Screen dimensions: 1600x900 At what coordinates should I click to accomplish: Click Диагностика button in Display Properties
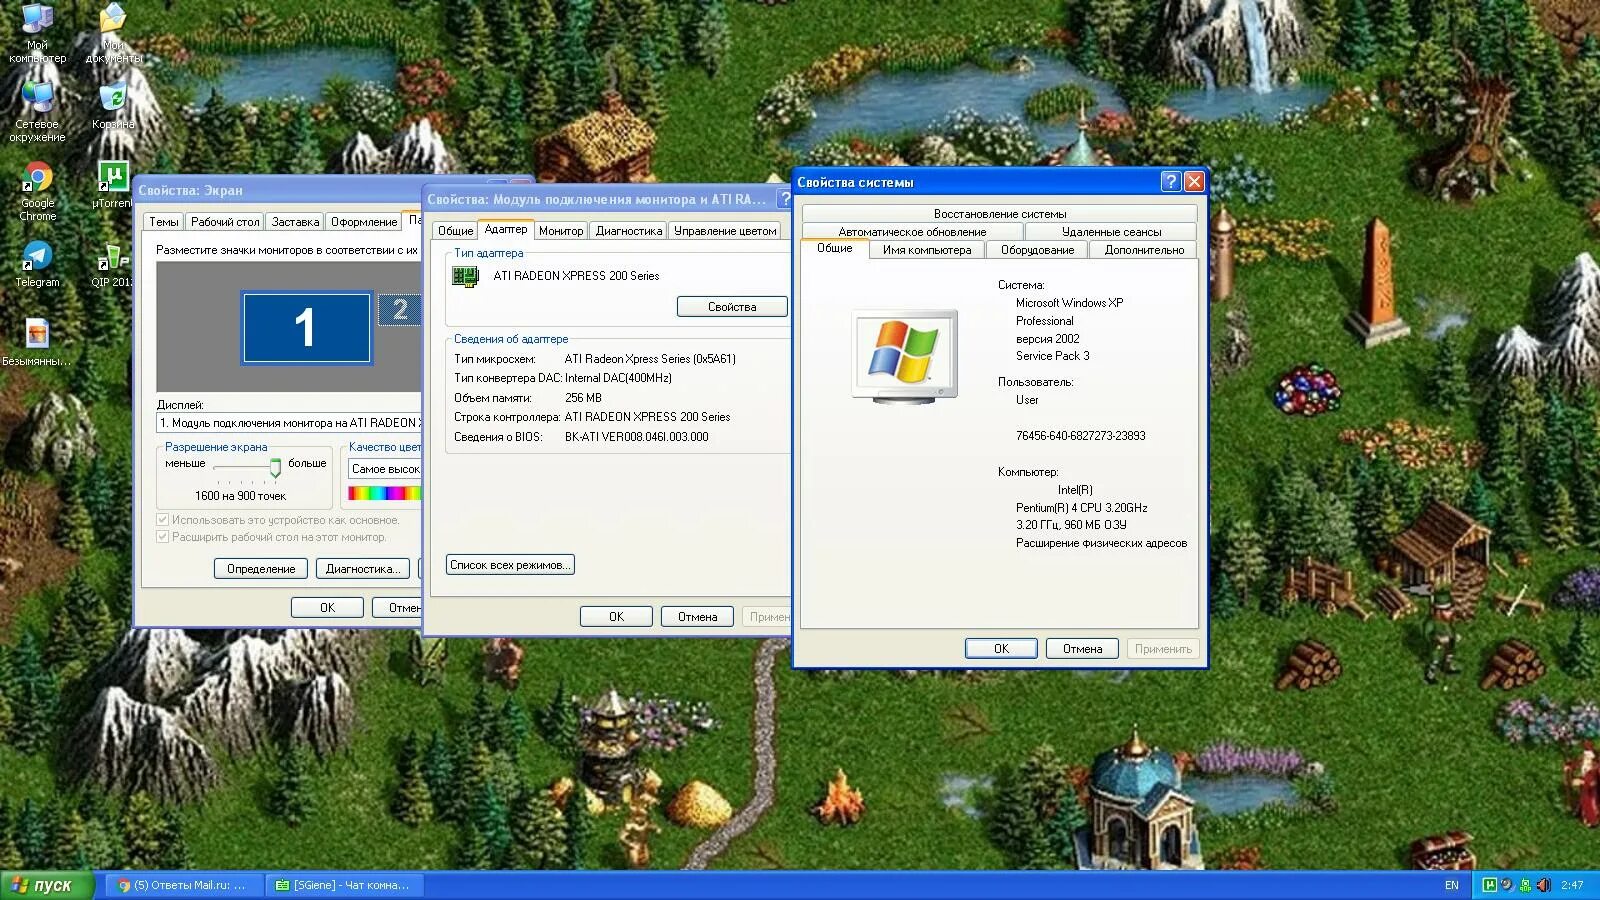pos(363,569)
